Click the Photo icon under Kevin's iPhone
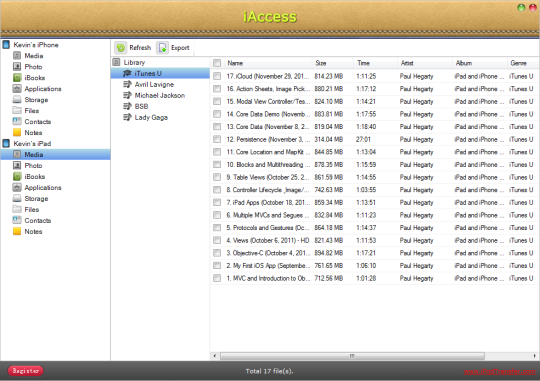 point(17,66)
